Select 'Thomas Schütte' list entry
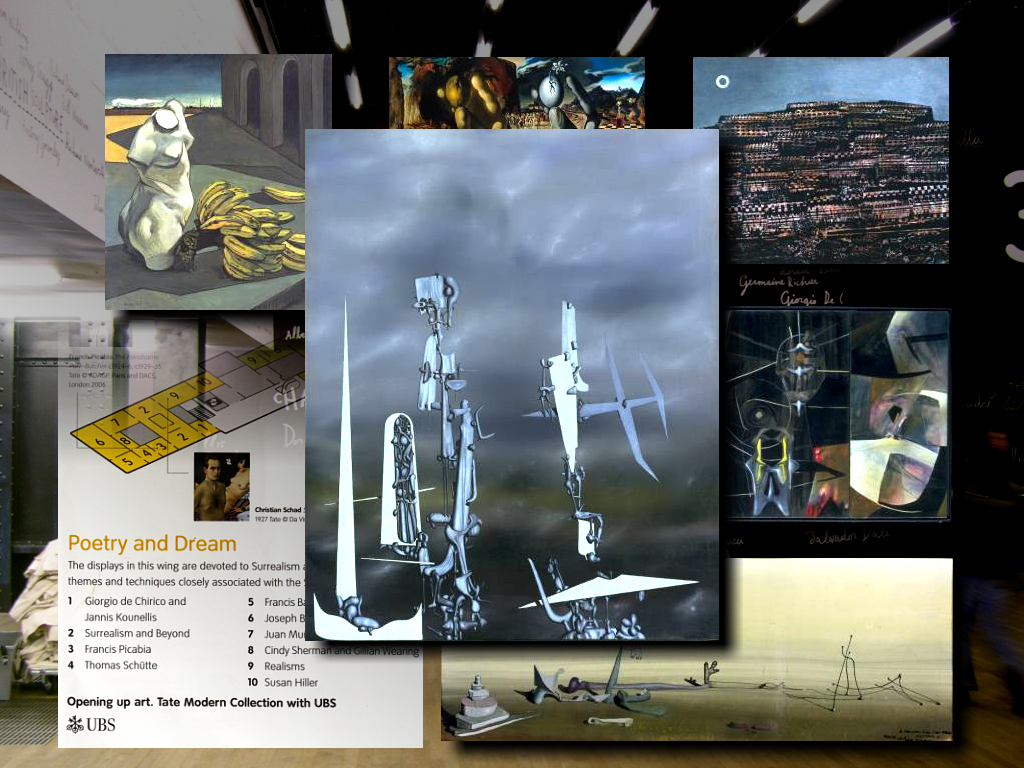 click(121, 665)
